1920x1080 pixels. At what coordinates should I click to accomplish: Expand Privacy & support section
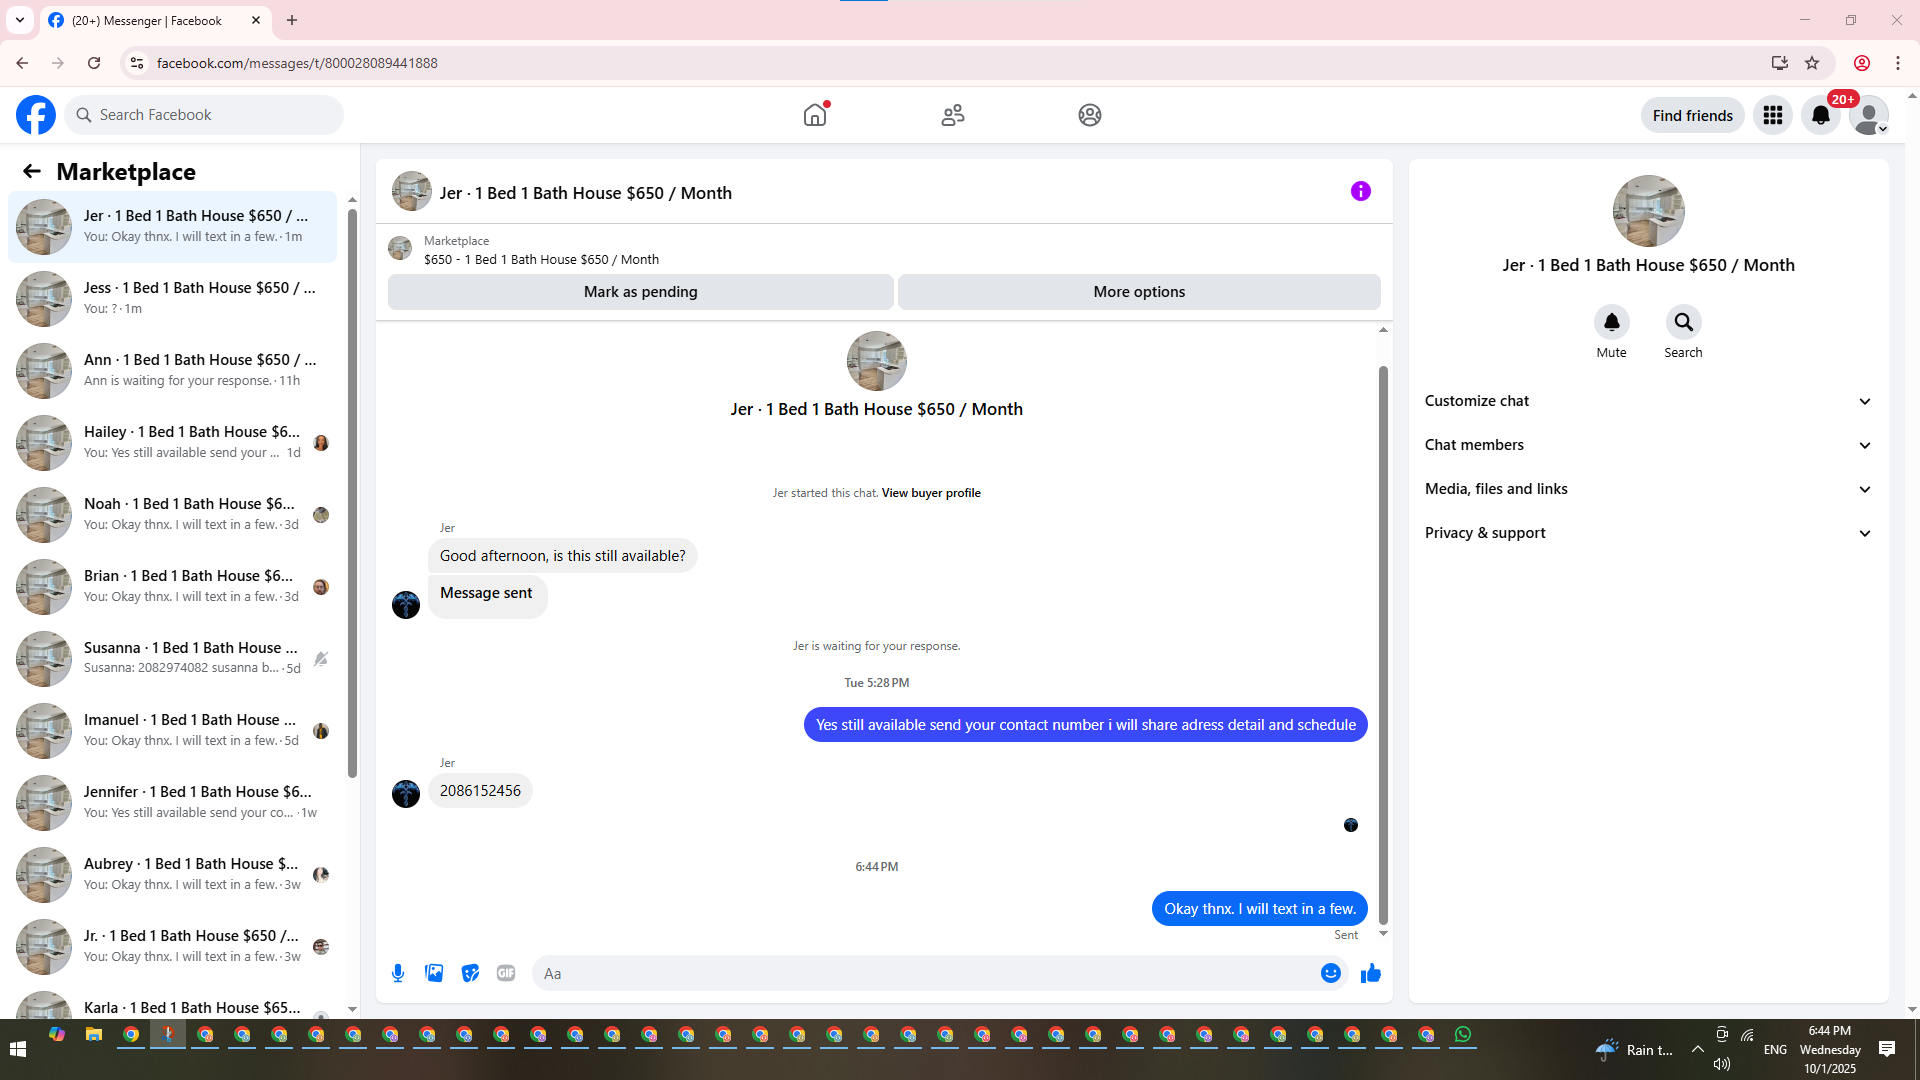pyautogui.click(x=1648, y=533)
